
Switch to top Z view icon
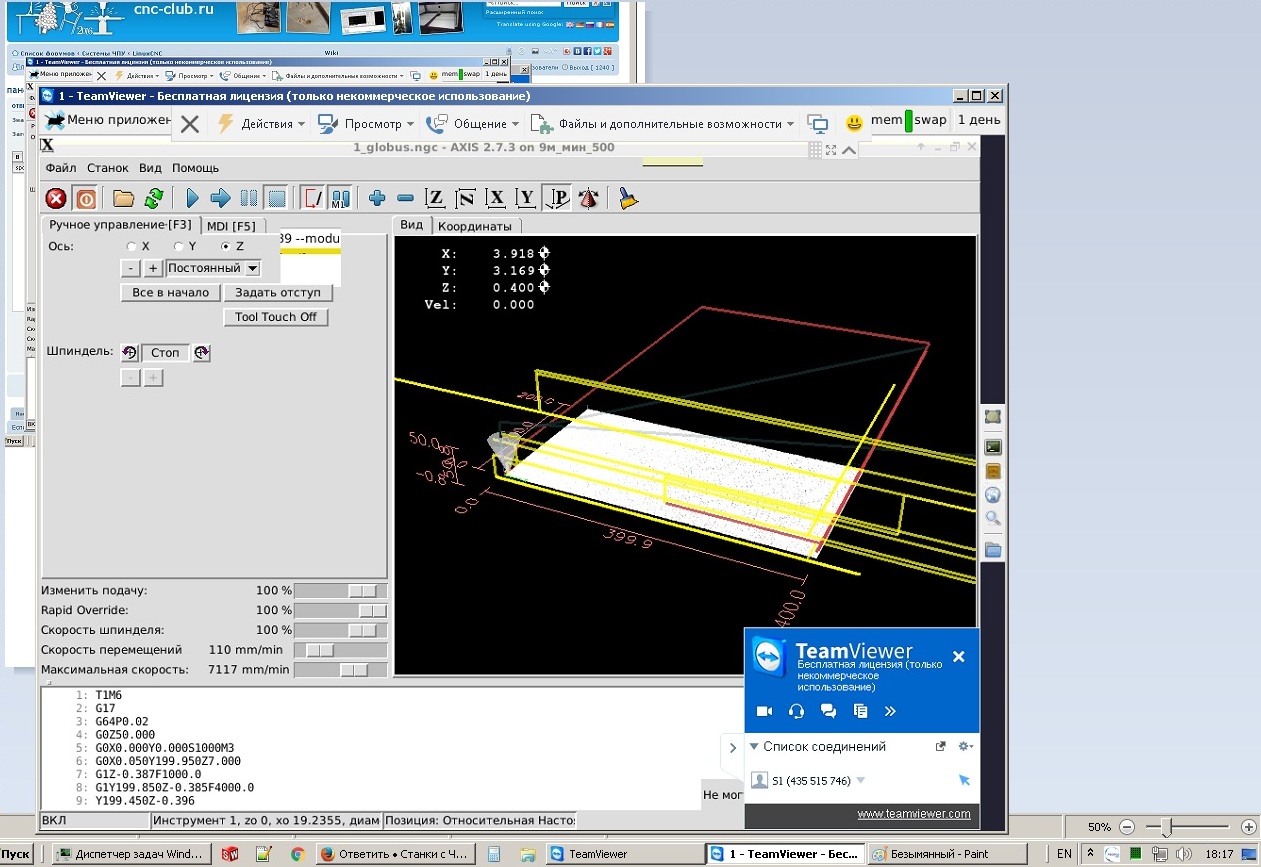pyautogui.click(x=435, y=198)
